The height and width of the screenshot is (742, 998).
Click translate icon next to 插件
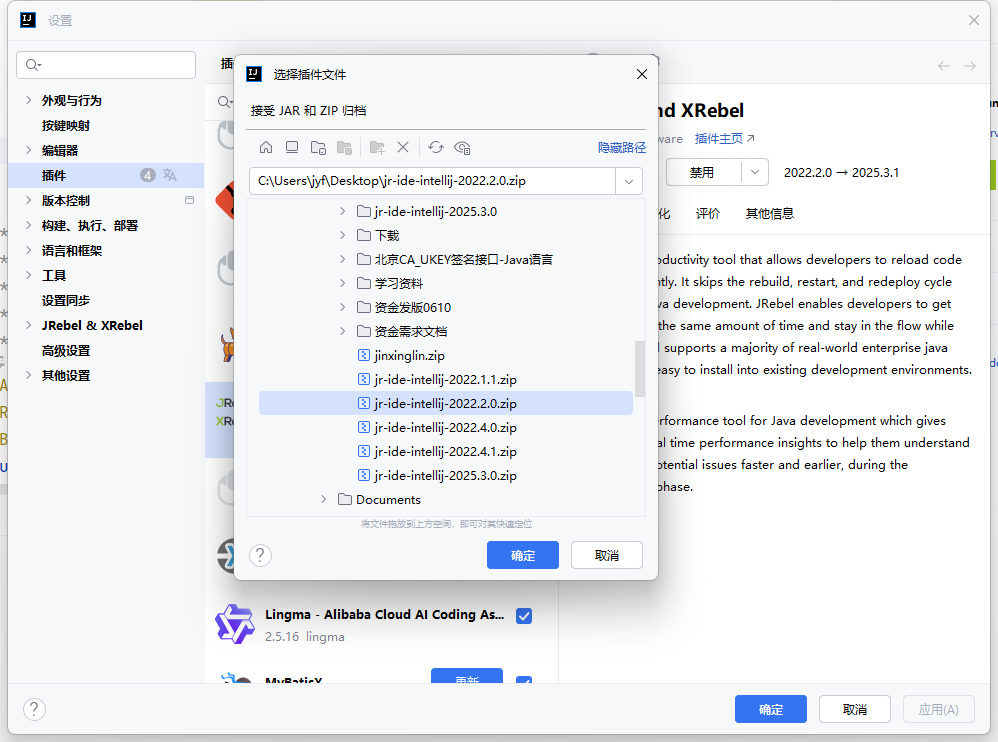[x=170, y=175]
